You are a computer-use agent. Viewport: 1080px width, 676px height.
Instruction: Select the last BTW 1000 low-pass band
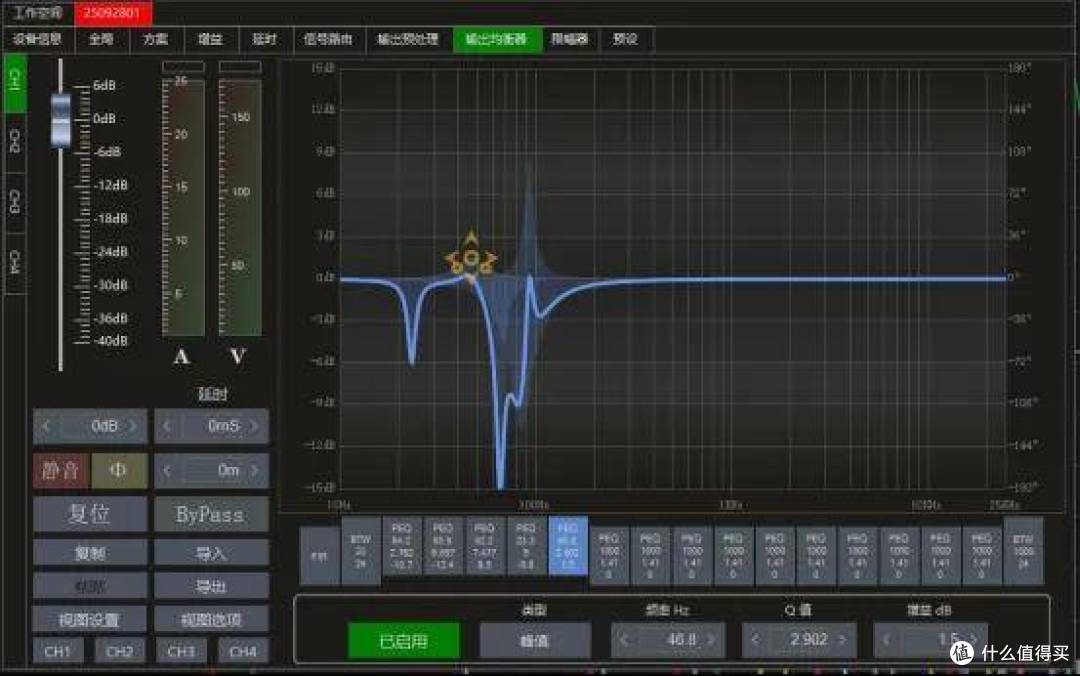coord(1023,551)
